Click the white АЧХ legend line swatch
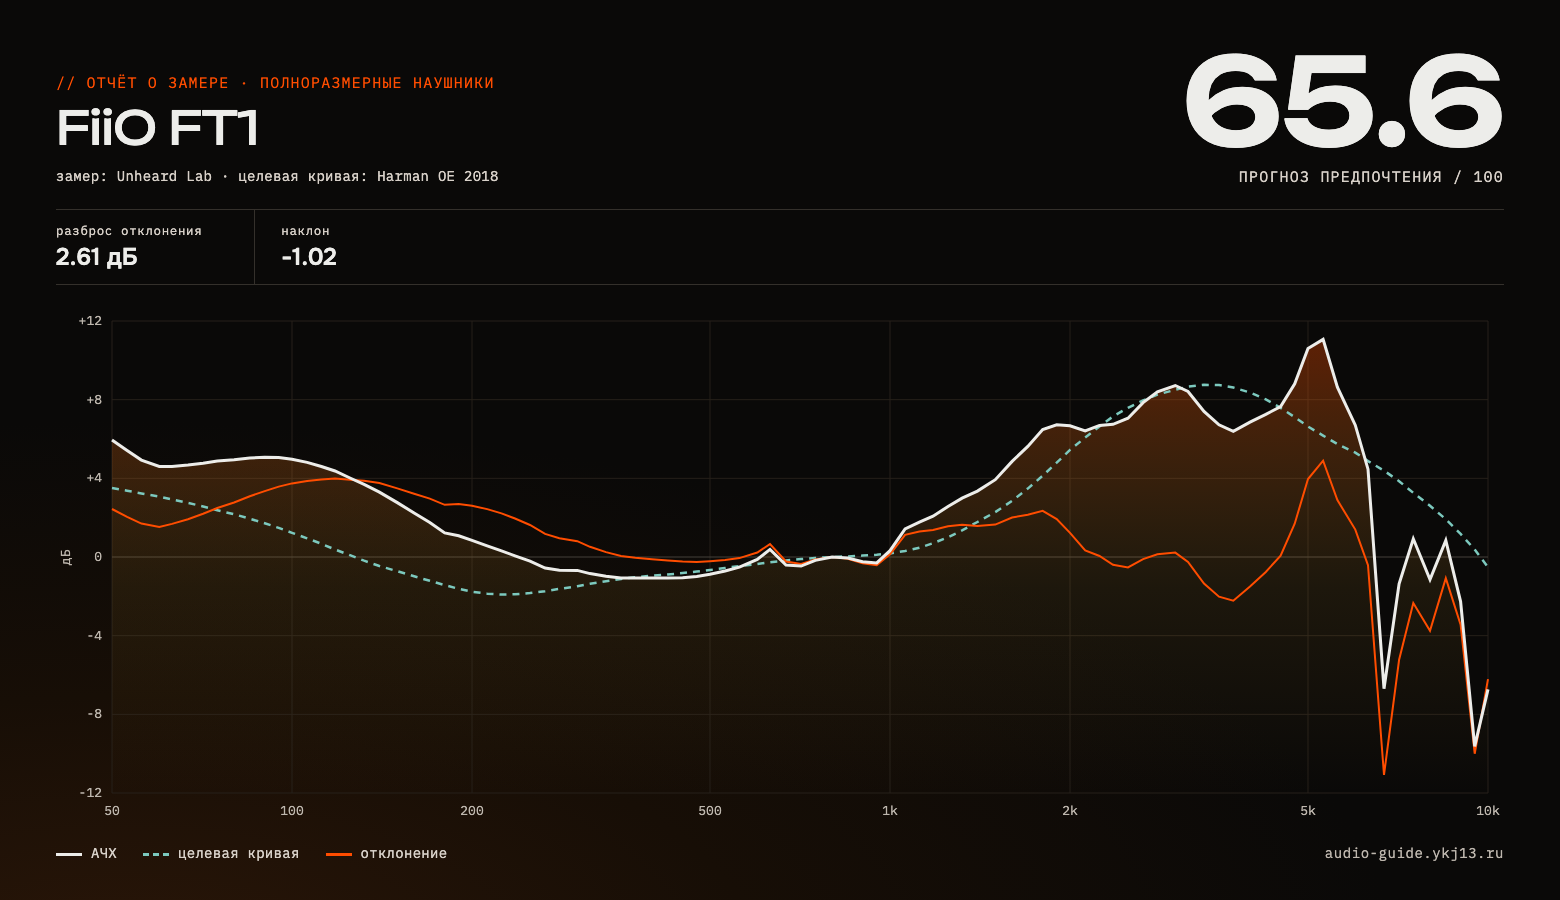This screenshot has height=900, width=1560. 69,854
